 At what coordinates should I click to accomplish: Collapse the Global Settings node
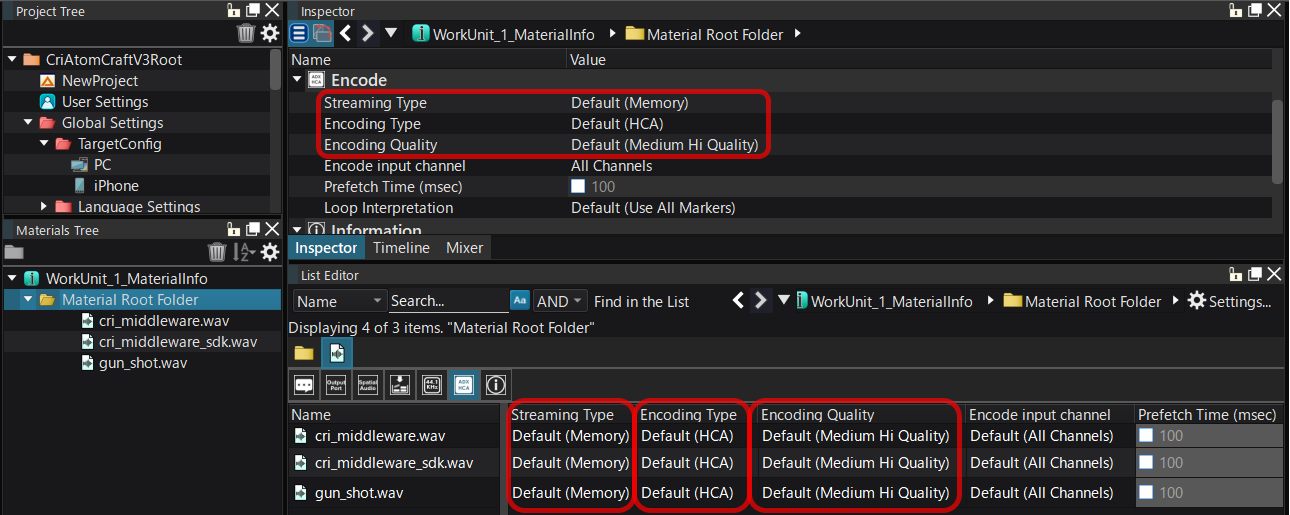(28, 122)
